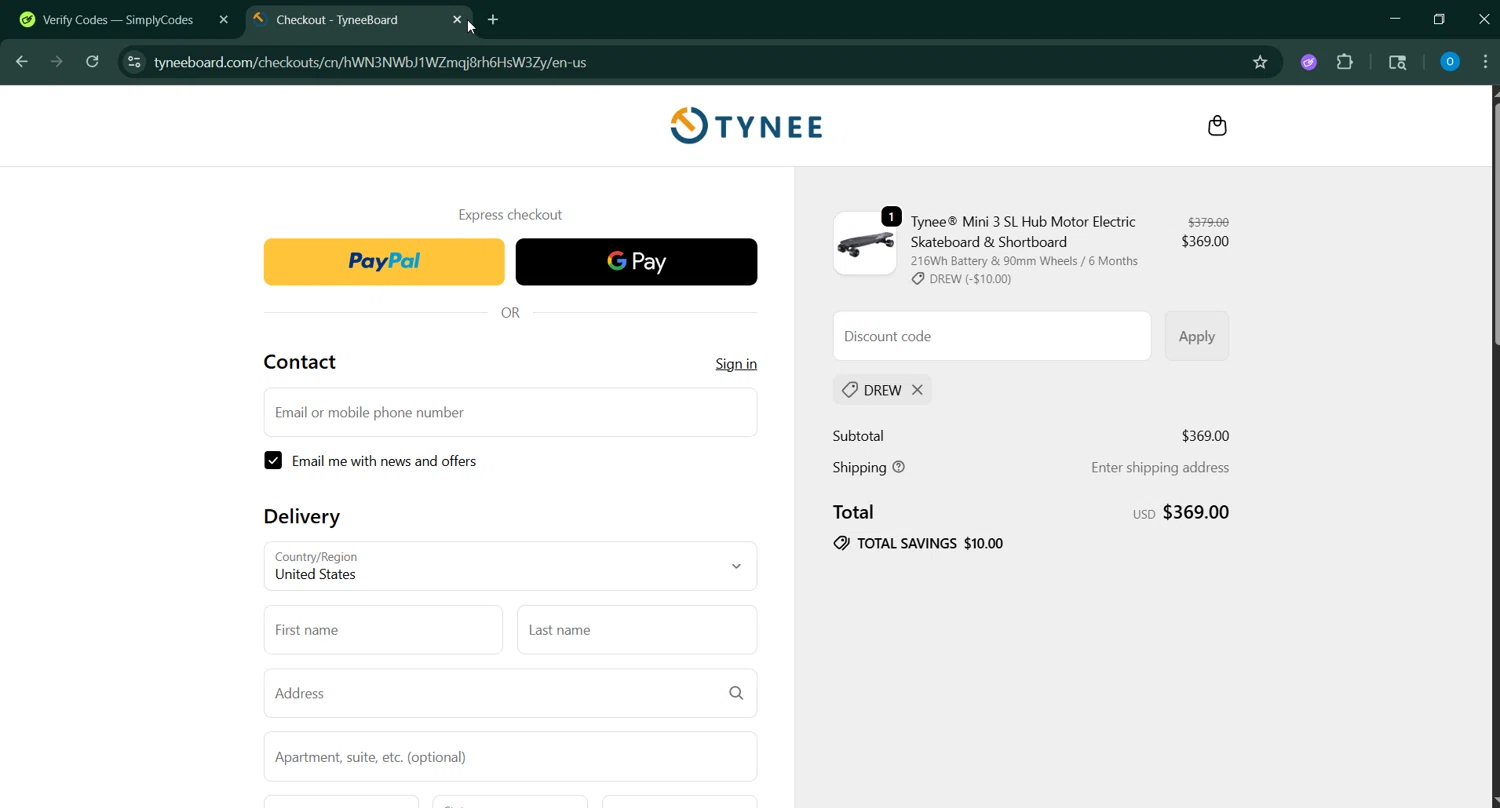The height and width of the screenshot is (808, 1500).
Task: Uncheck Email me with news and offers
Action: 273,461
